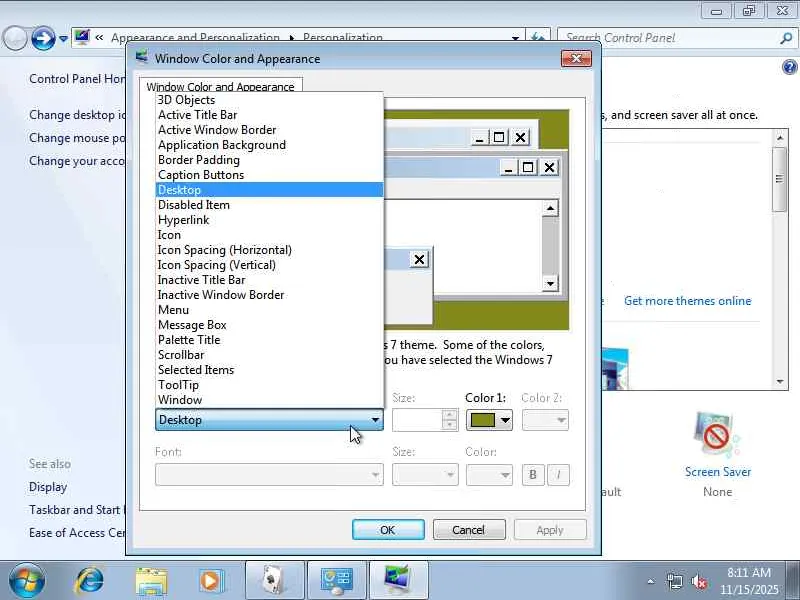Choose Hyperlink in the item list
The image size is (800, 600).
269,220
